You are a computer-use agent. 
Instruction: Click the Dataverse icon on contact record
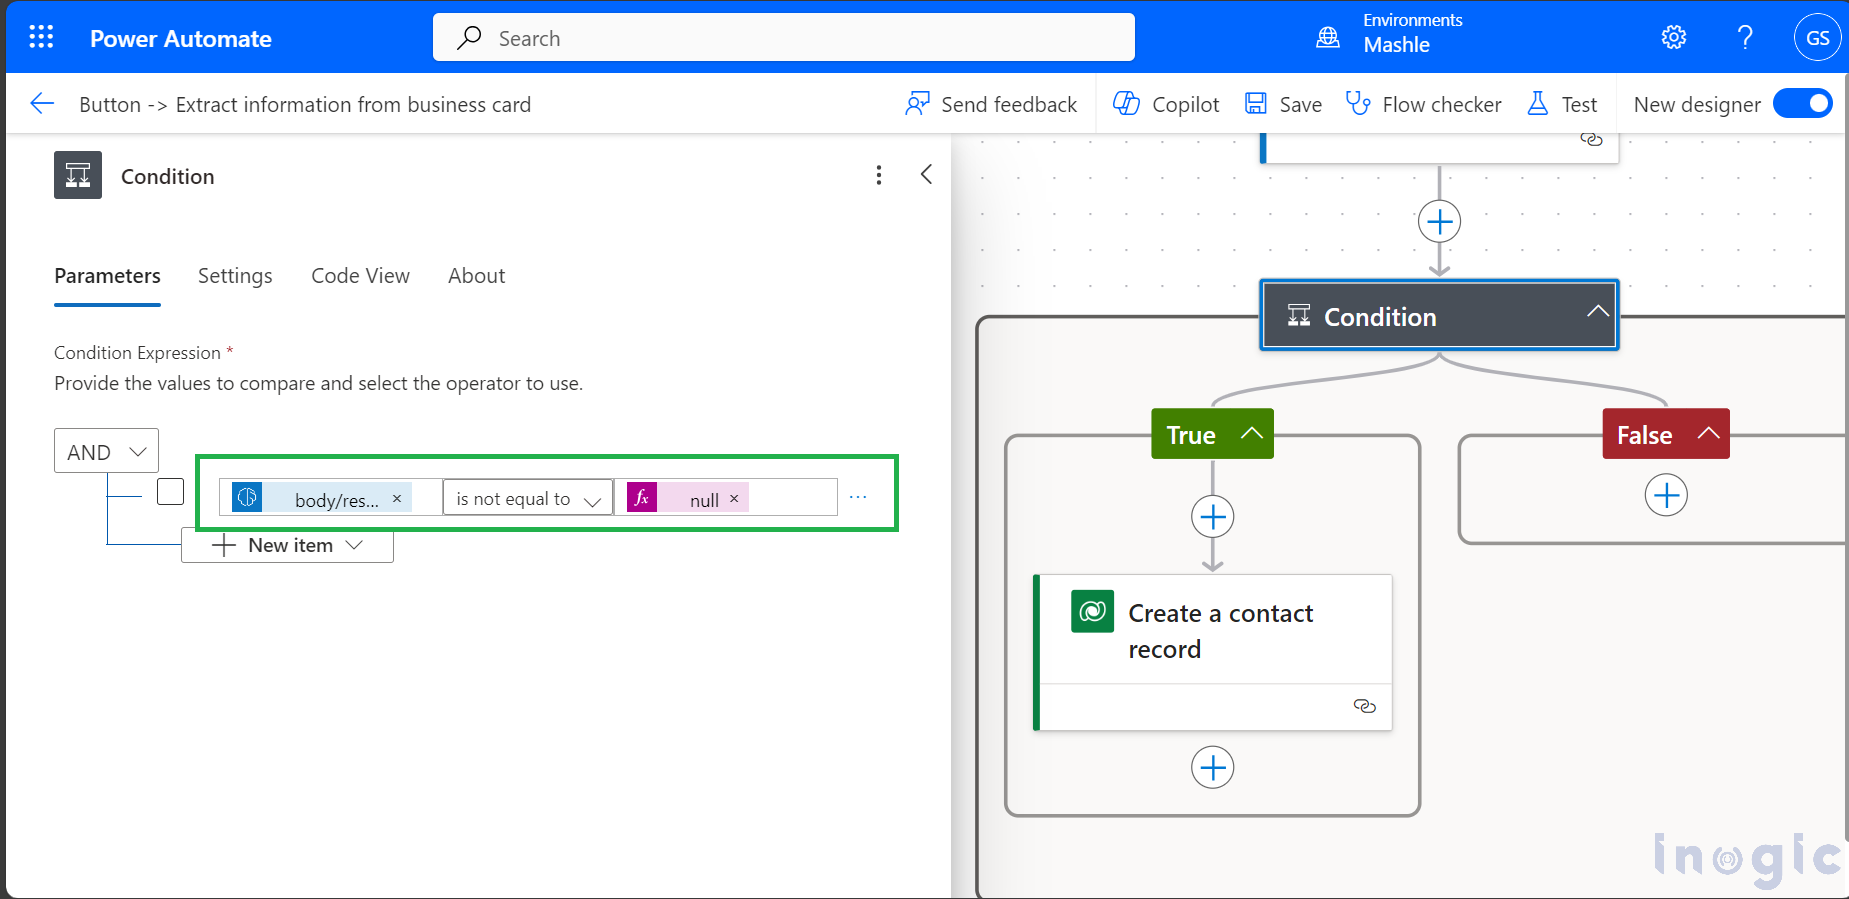[x=1092, y=611]
